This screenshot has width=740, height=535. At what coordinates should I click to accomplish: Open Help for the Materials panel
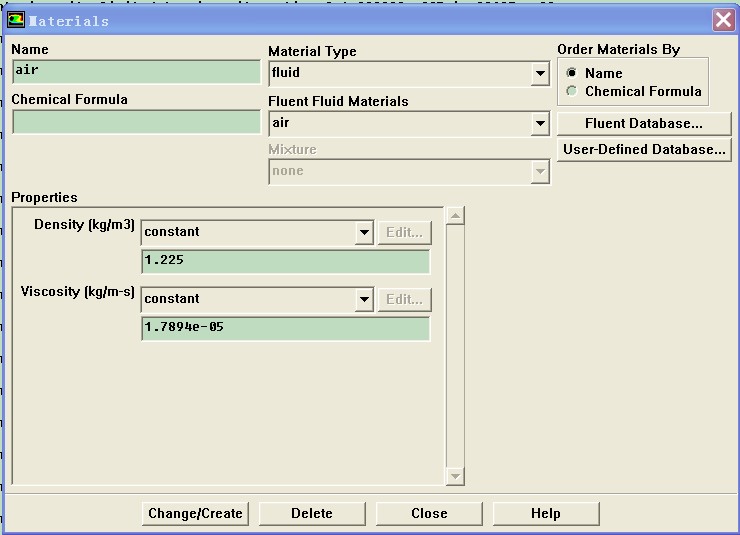pos(546,513)
